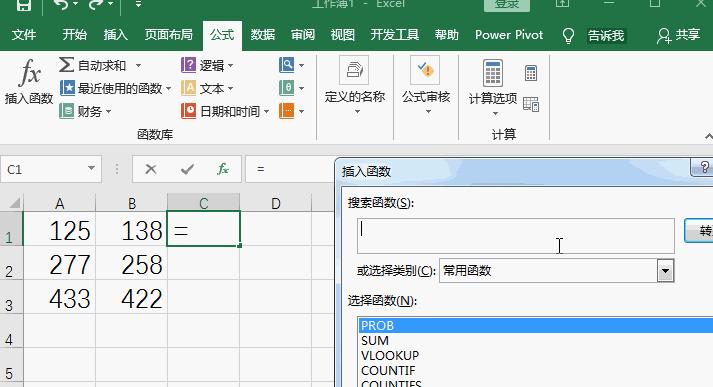The image size is (713, 387).
Task: Expand the Date and Time dropdown arrow
Action: [266, 111]
